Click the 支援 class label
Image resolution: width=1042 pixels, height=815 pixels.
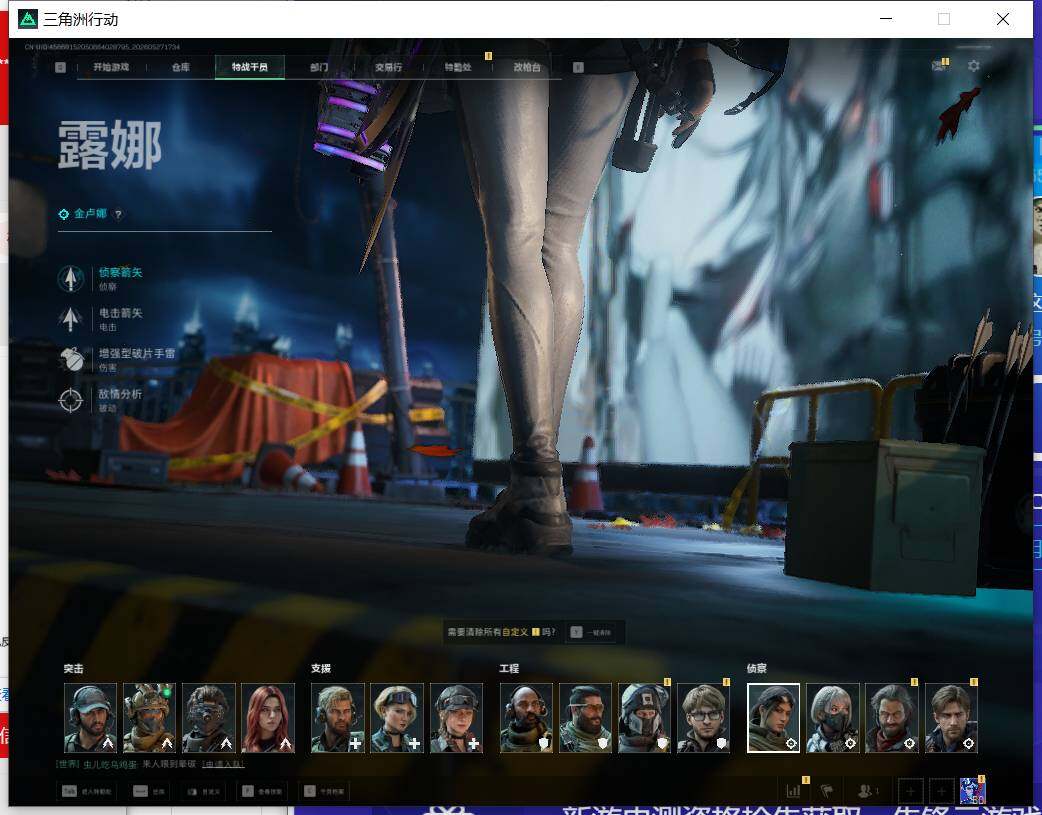coord(321,669)
